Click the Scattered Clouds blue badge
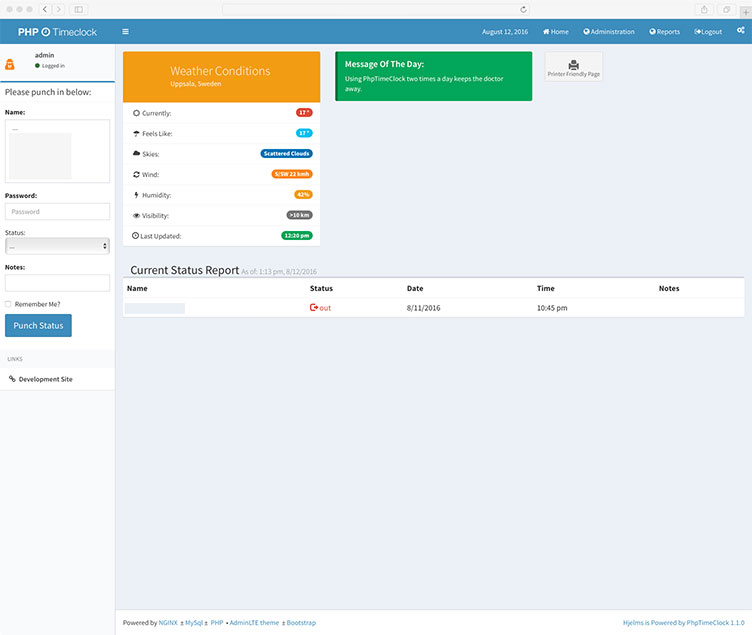Image resolution: width=752 pixels, height=635 pixels. point(286,154)
